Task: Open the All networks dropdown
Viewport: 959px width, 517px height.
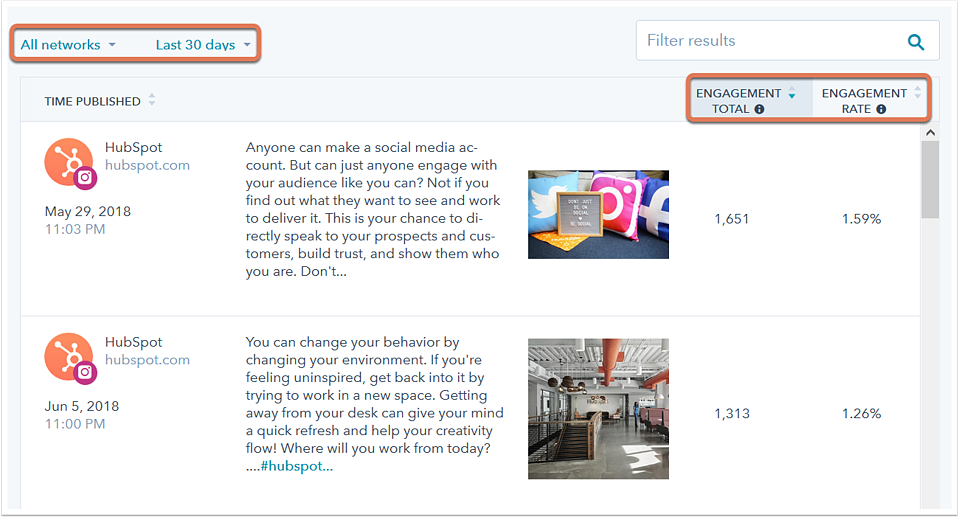Action: 68,45
